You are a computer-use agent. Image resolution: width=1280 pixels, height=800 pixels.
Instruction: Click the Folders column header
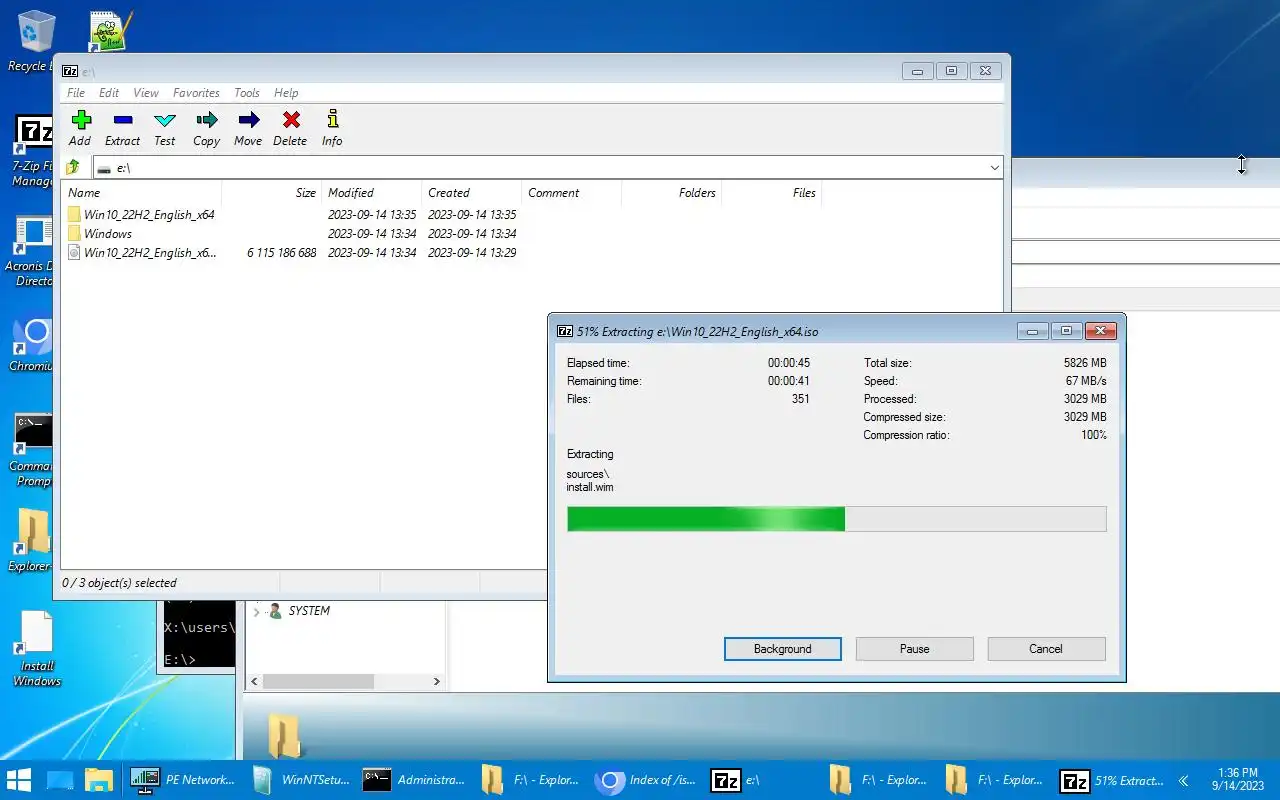(671, 193)
